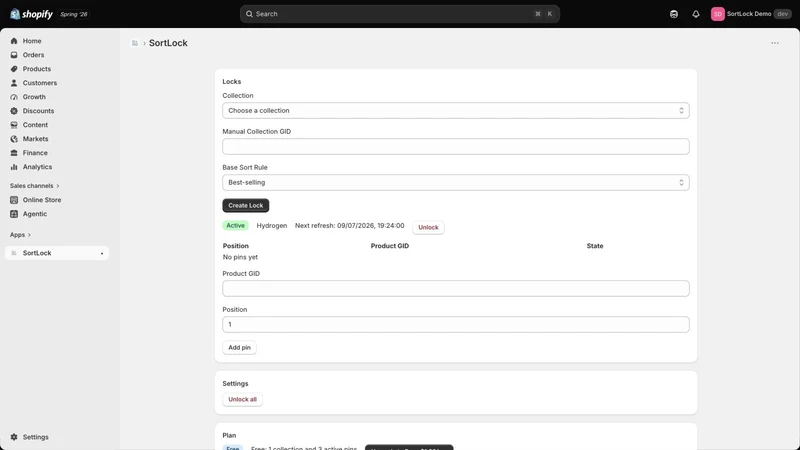Click the search magnifier icon
The image size is (800, 450).
click(249, 14)
